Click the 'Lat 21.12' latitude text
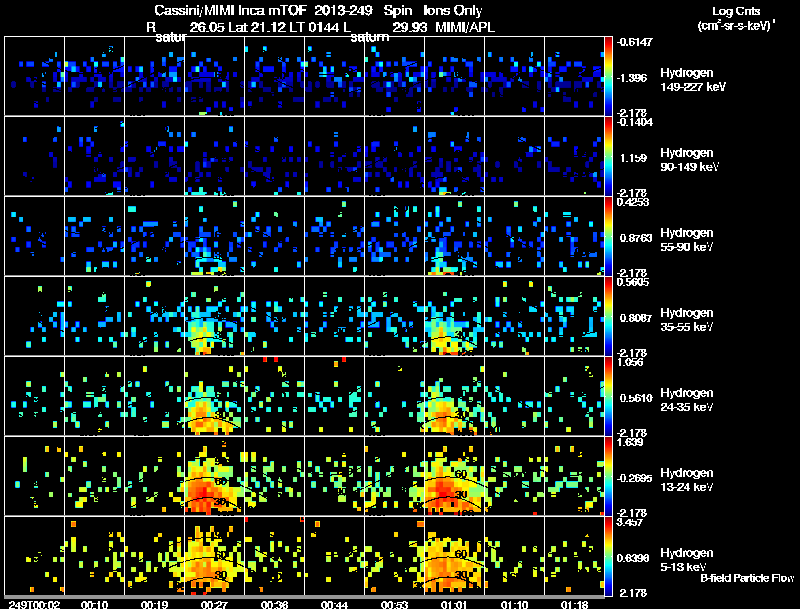The width and height of the screenshot is (800, 609). pyautogui.click(x=257, y=27)
